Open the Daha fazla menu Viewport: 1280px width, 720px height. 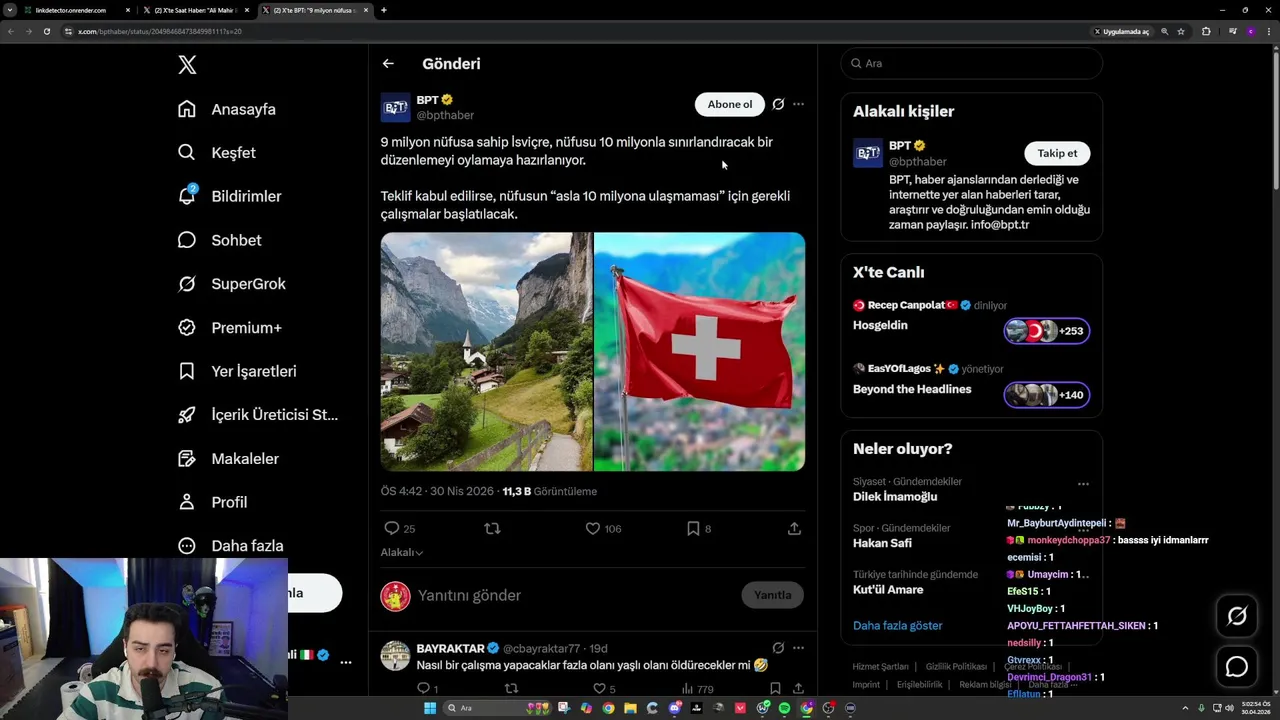(231, 546)
